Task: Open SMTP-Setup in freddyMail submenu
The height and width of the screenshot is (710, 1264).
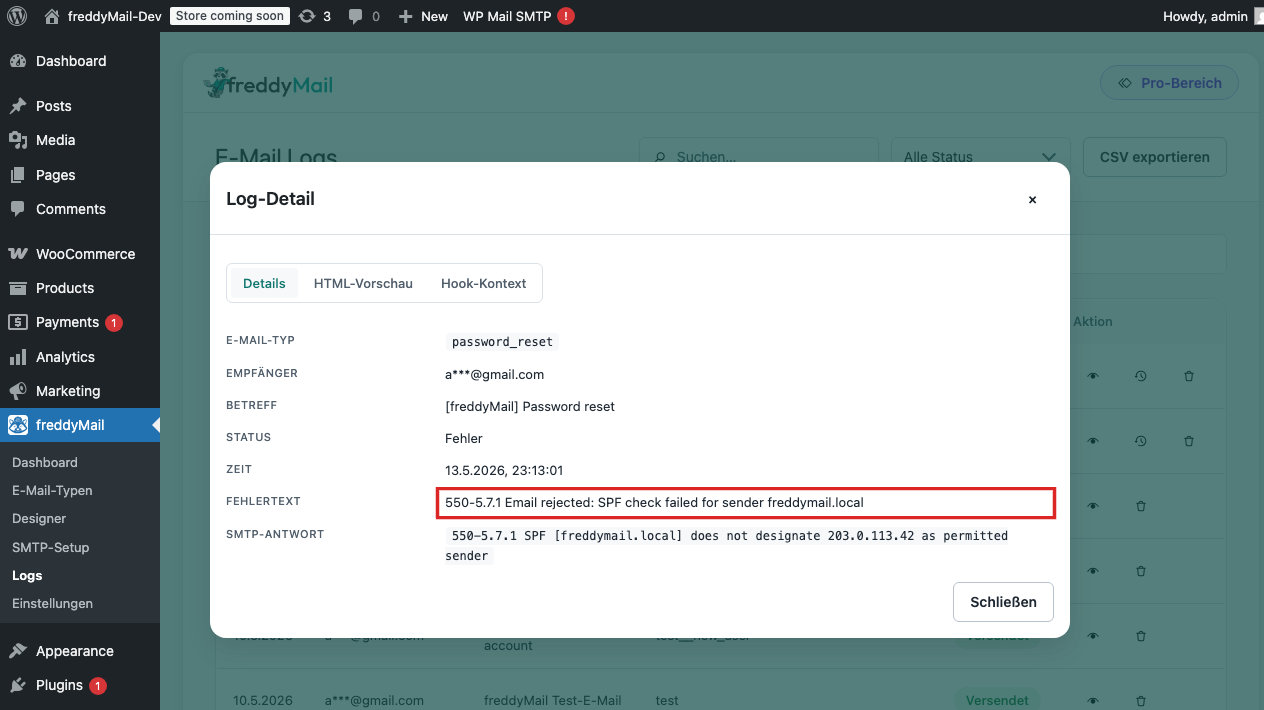Action: [50, 547]
